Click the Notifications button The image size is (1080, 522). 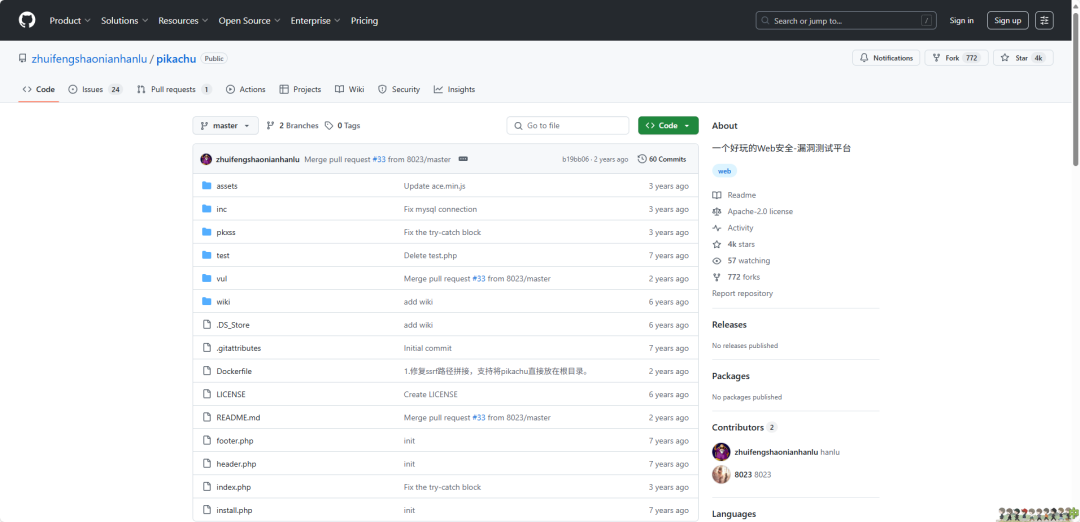[x=886, y=58]
